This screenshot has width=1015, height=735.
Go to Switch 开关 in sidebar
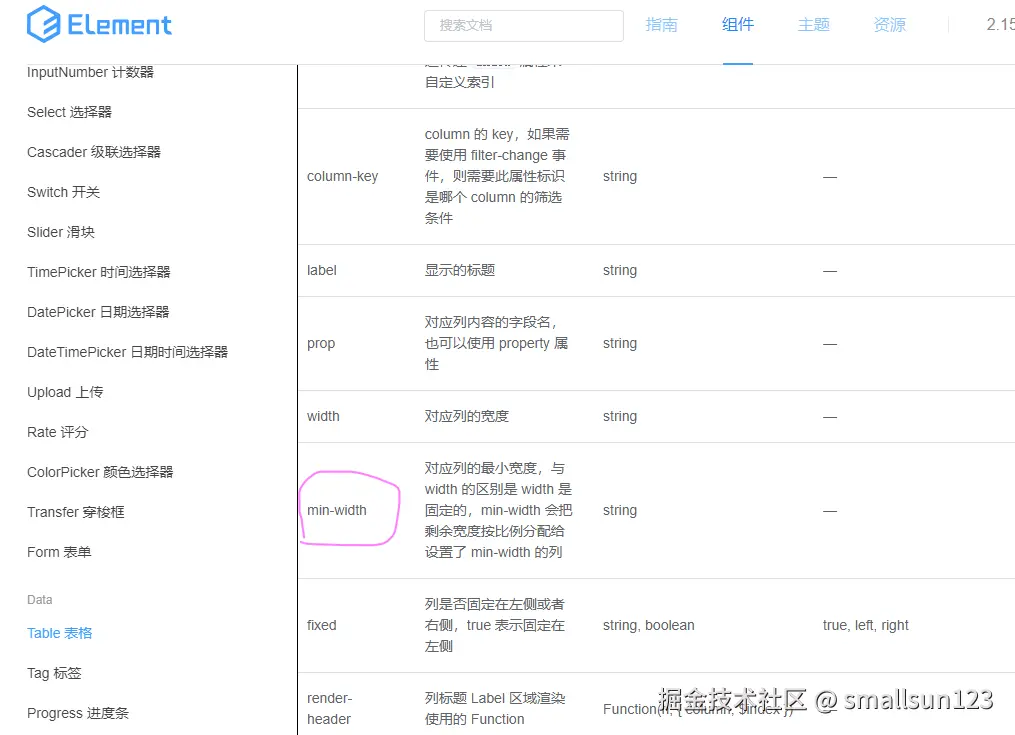[63, 192]
